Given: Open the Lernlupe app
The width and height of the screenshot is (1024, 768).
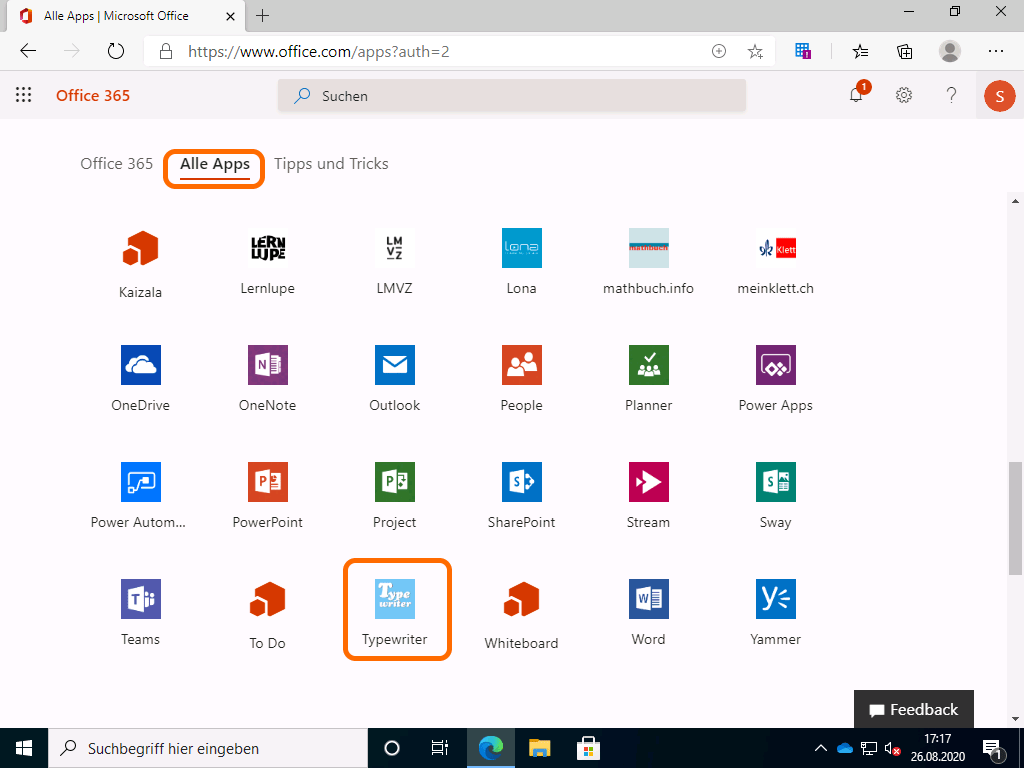Looking at the screenshot, I should (267, 249).
